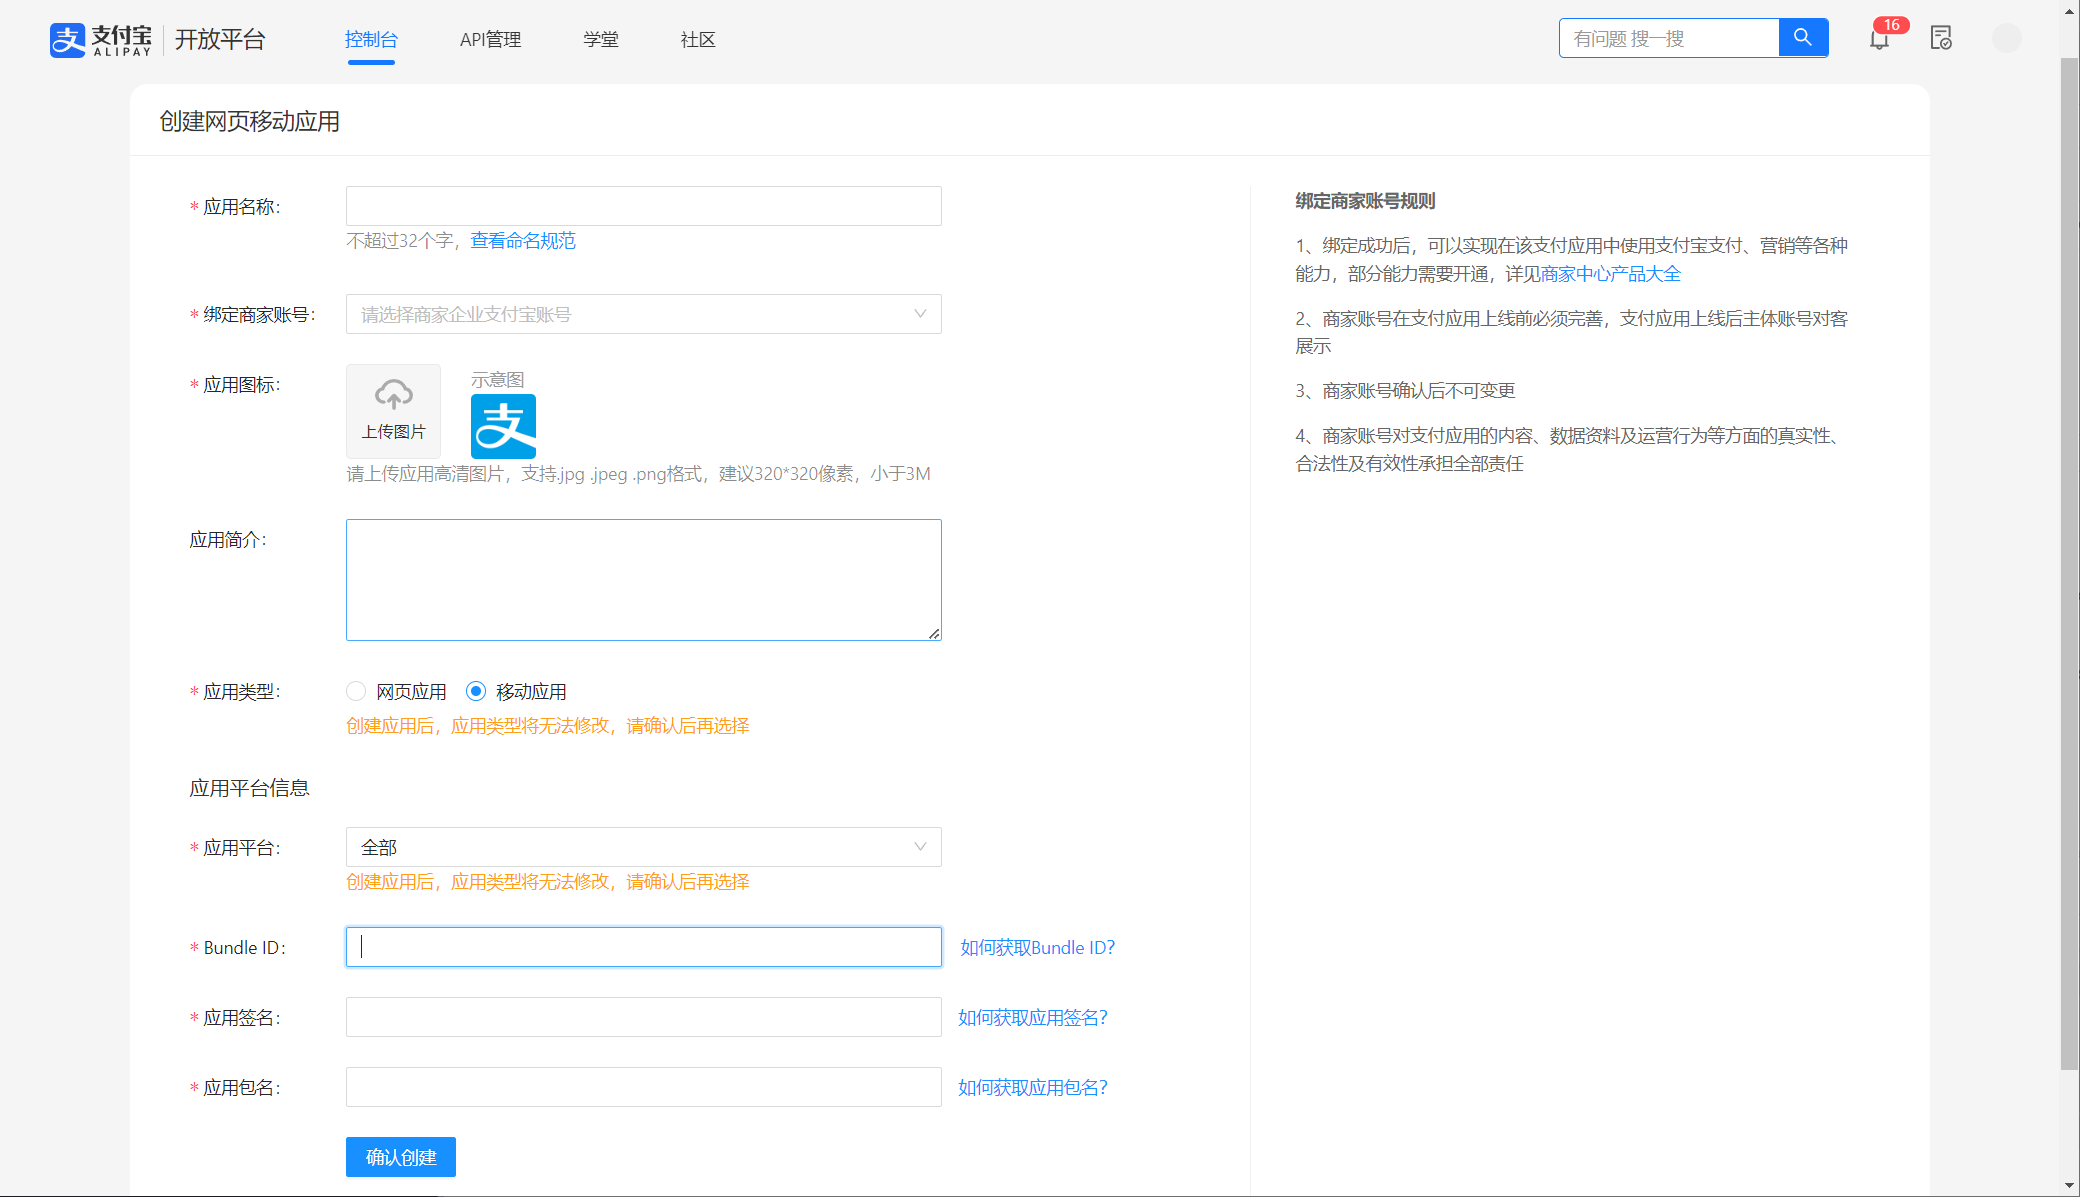Click the page vertical scrollbar thumb

pyautogui.click(x=2069, y=564)
